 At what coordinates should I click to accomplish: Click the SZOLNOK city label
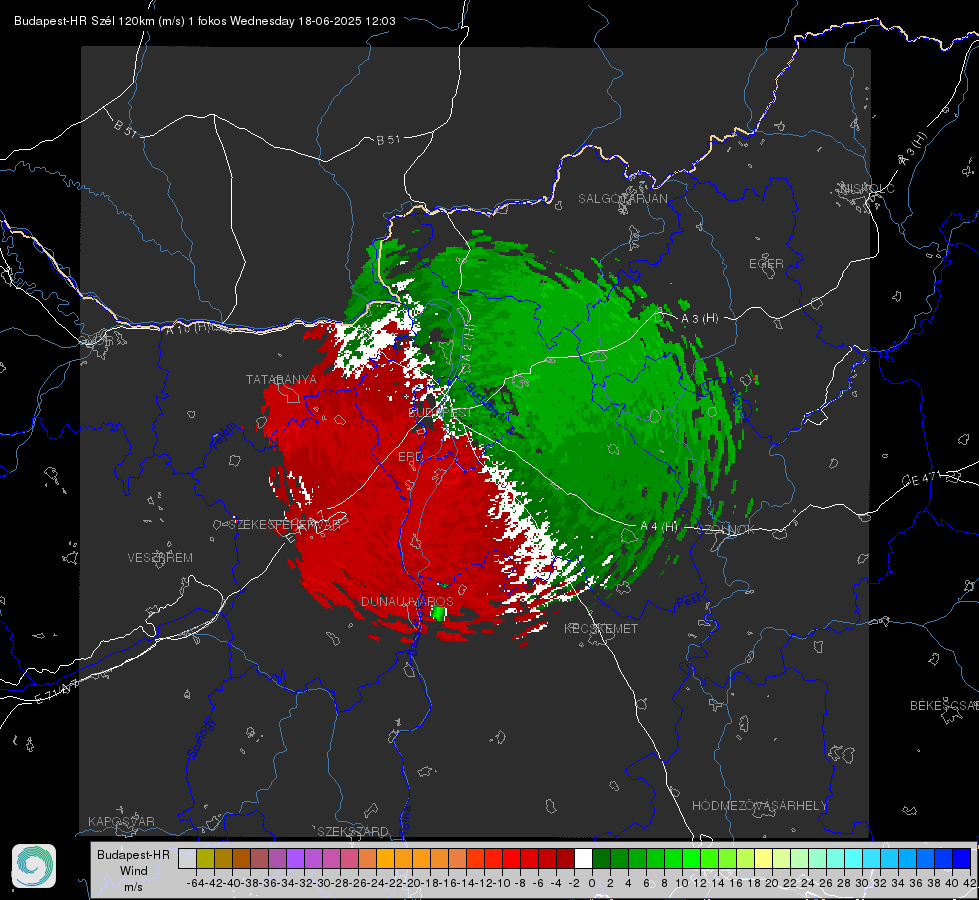(x=726, y=529)
